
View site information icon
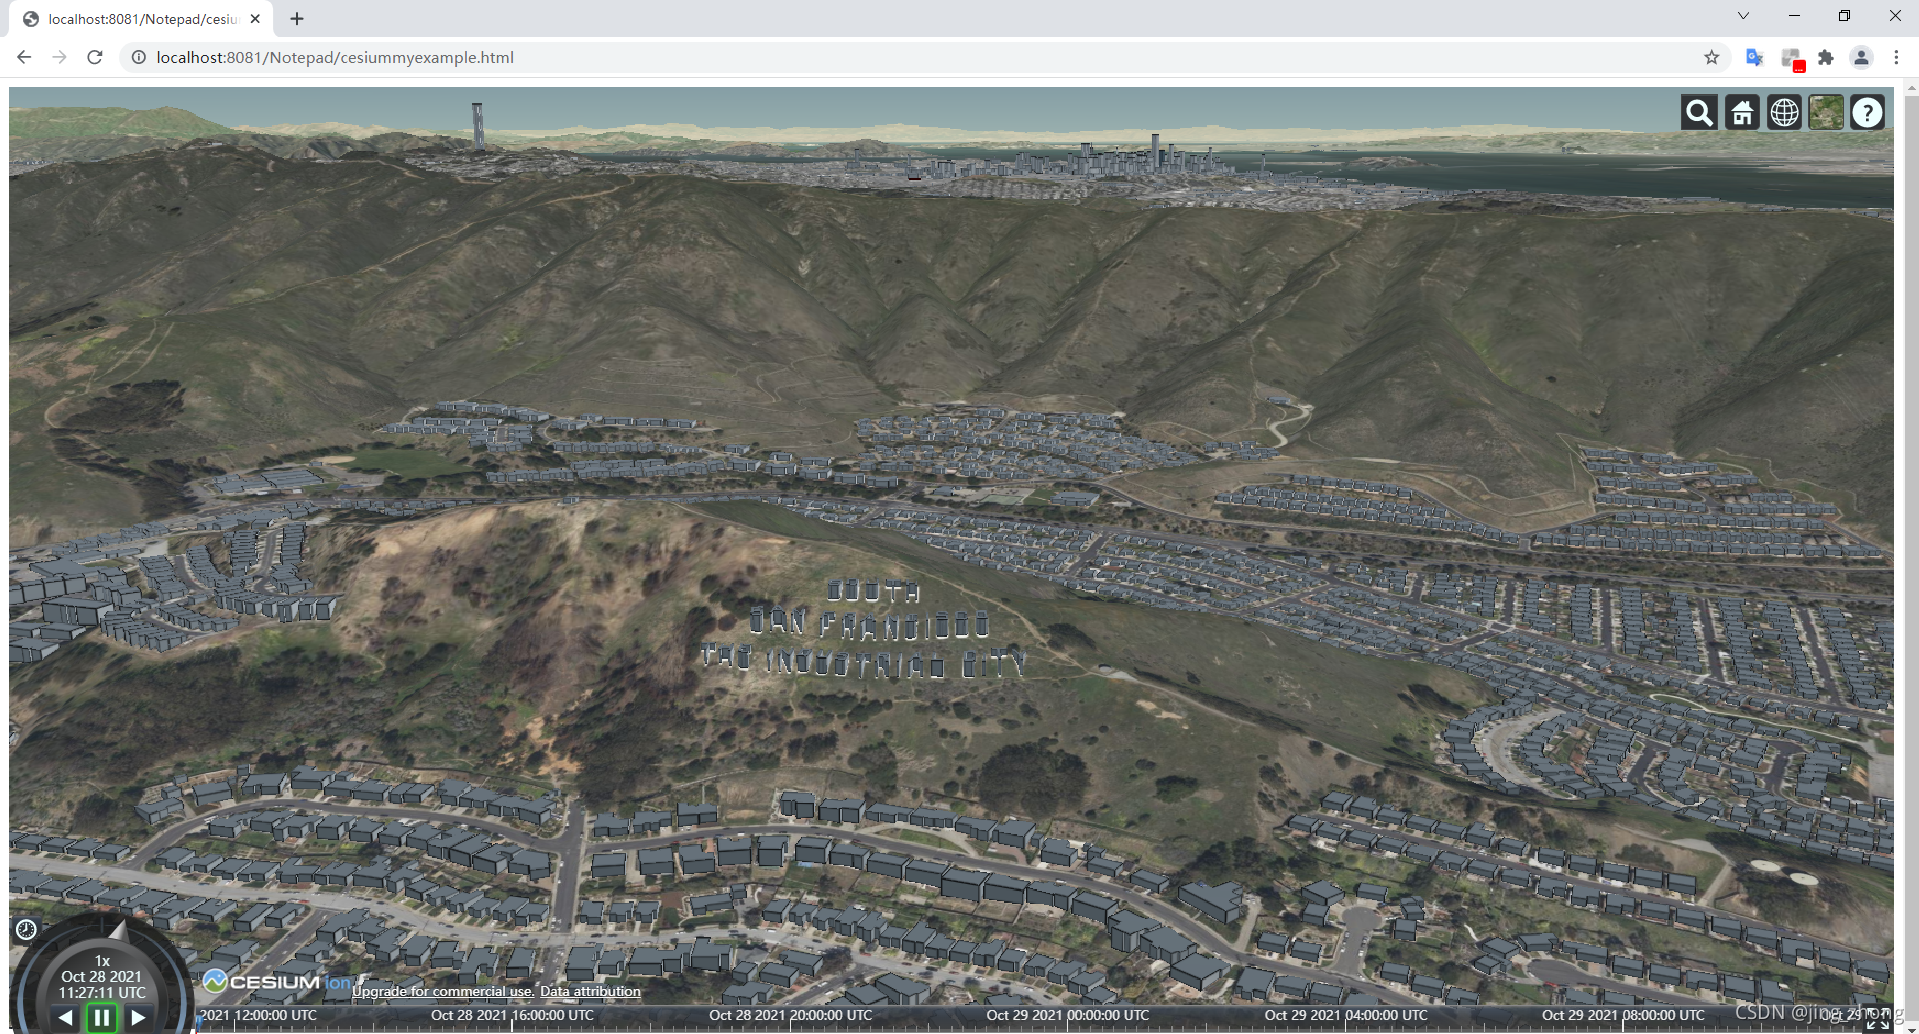(139, 57)
